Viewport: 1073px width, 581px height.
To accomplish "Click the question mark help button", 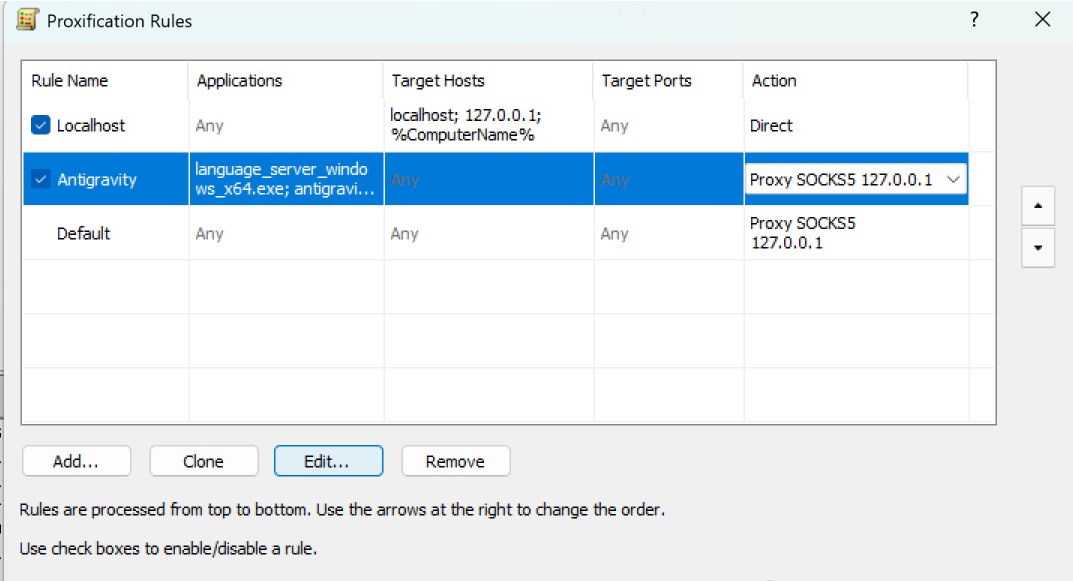I will (x=974, y=20).
